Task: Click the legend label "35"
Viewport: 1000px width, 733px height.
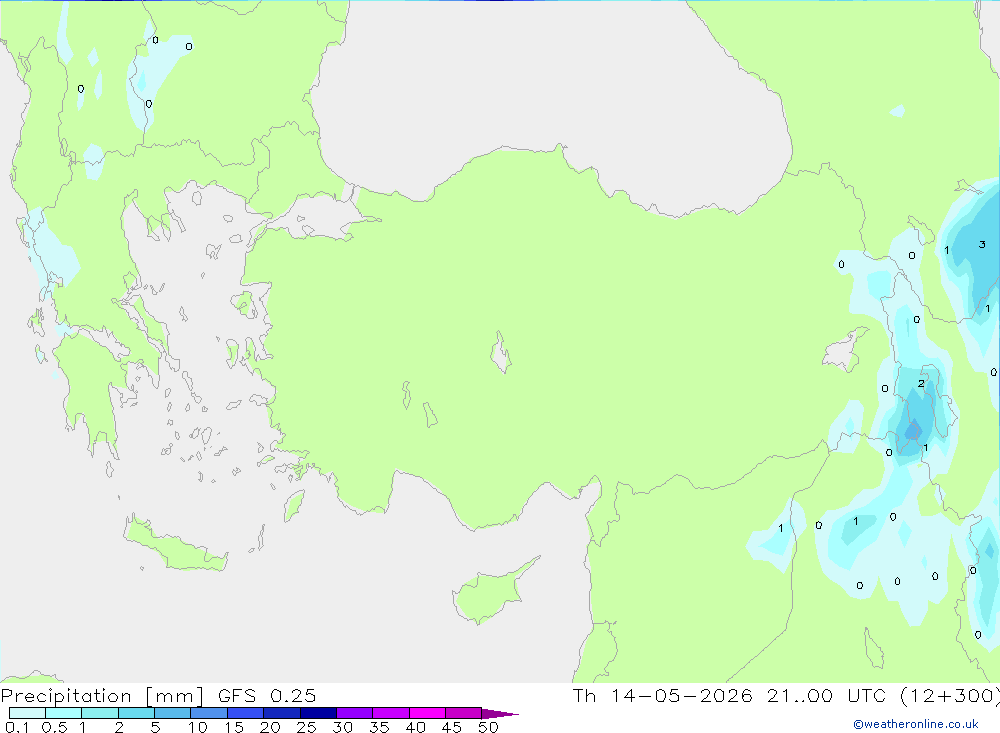Action: [379, 727]
